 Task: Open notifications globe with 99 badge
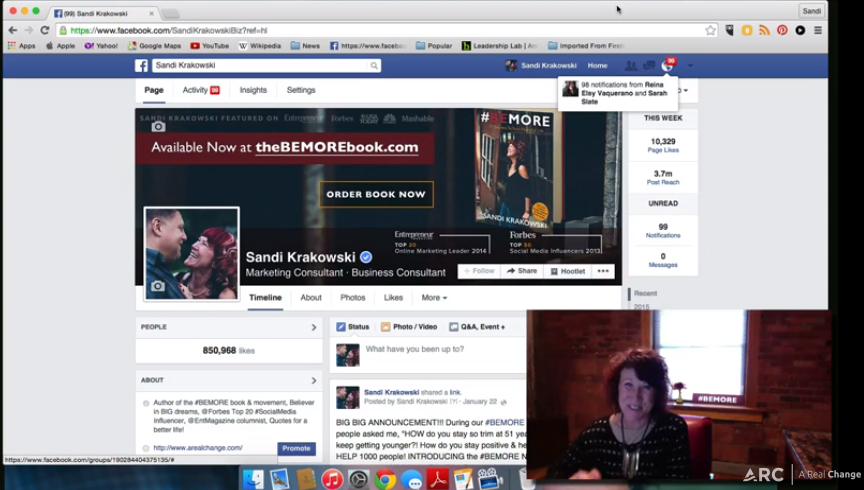[668, 65]
